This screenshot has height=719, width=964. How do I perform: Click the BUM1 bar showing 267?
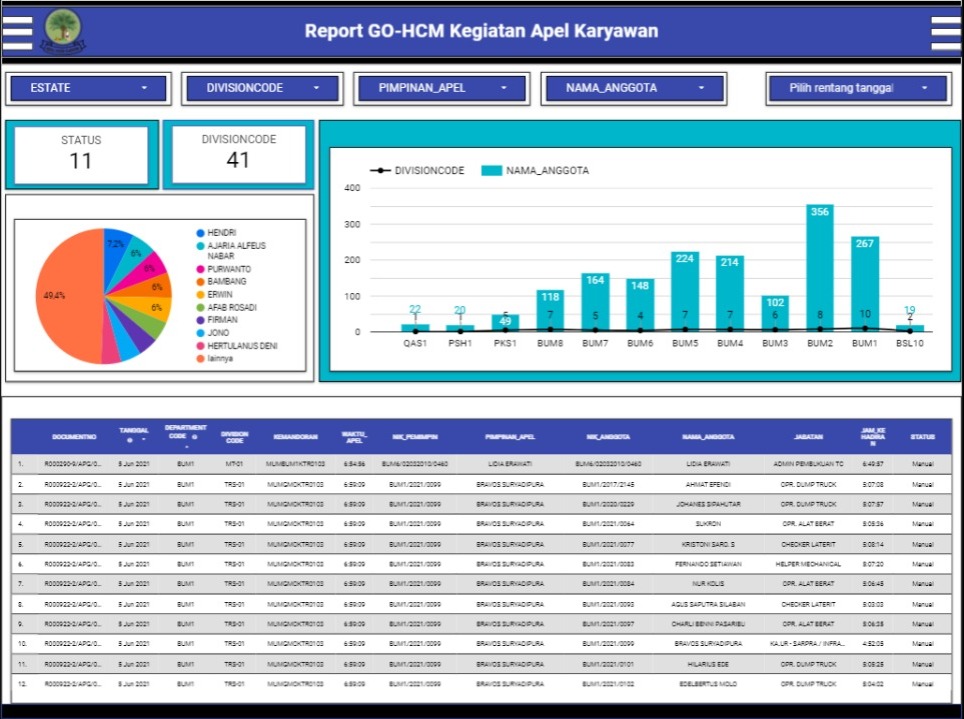pyautogui.click(x=865, y=284)
